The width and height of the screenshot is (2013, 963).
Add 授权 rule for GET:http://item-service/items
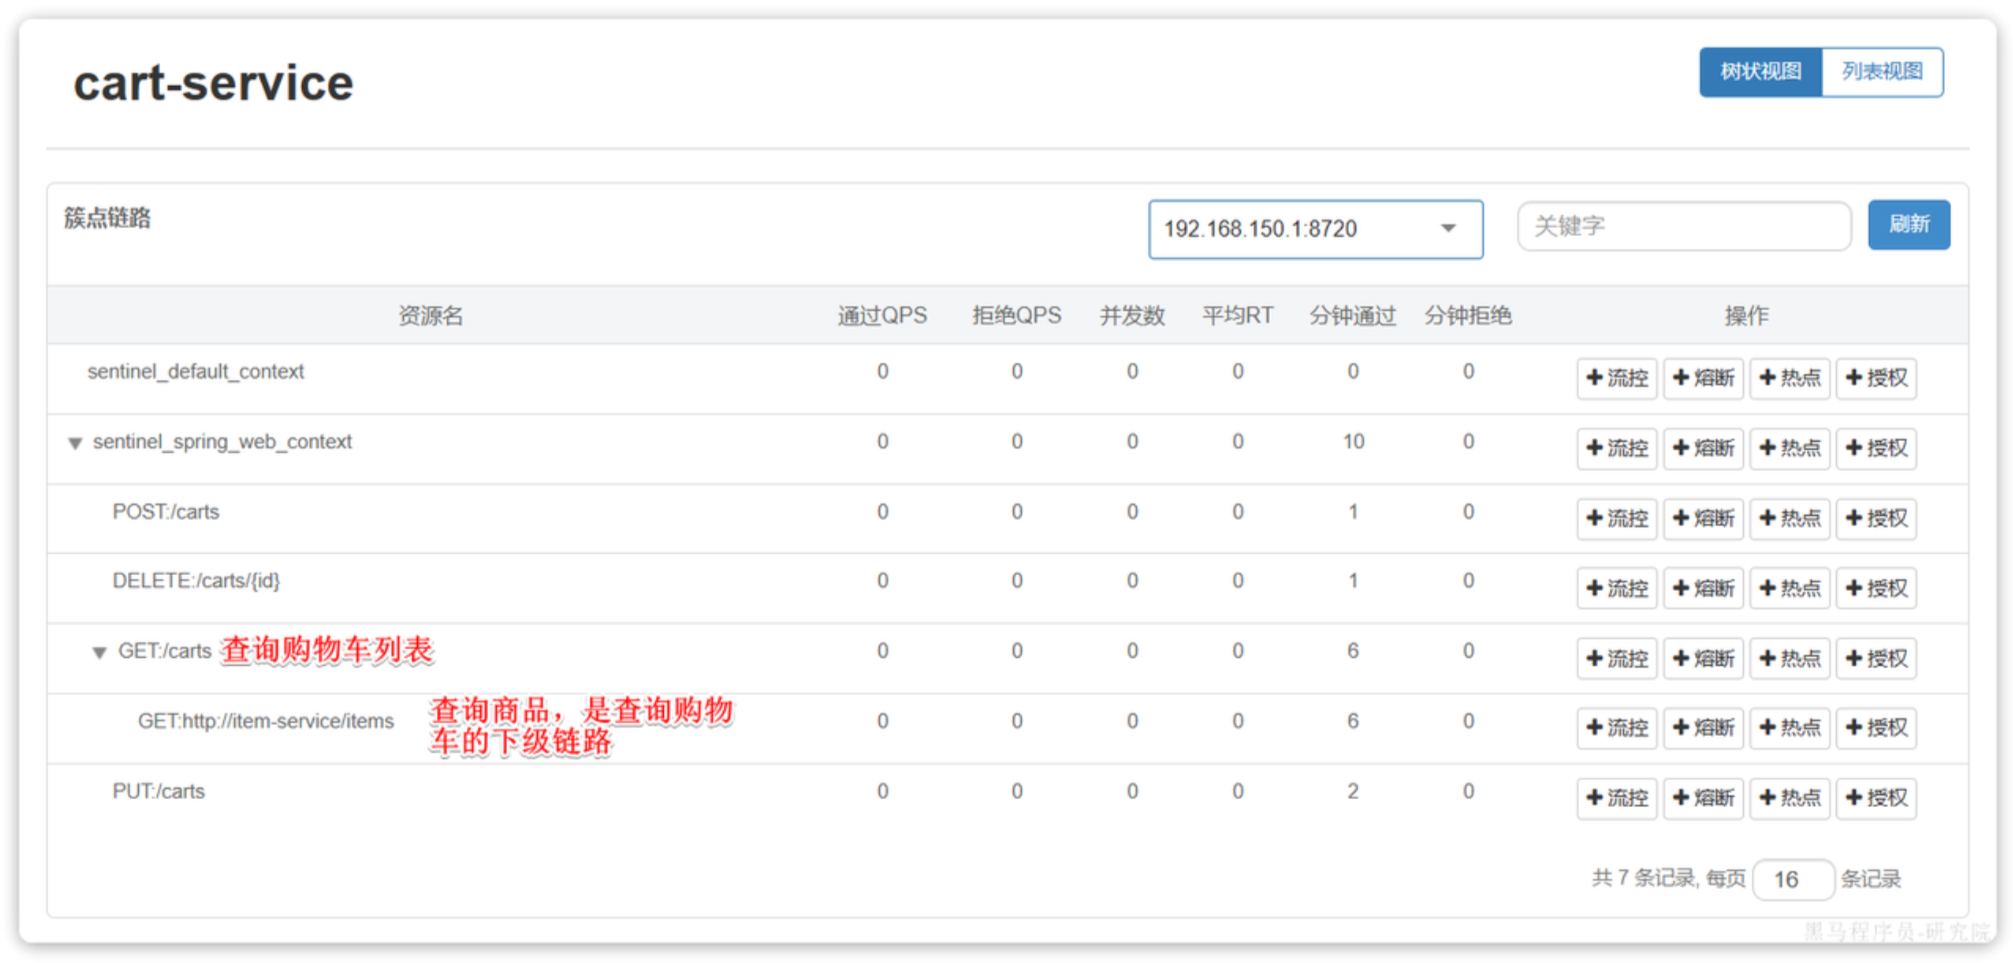click(x=1876, y=728)
